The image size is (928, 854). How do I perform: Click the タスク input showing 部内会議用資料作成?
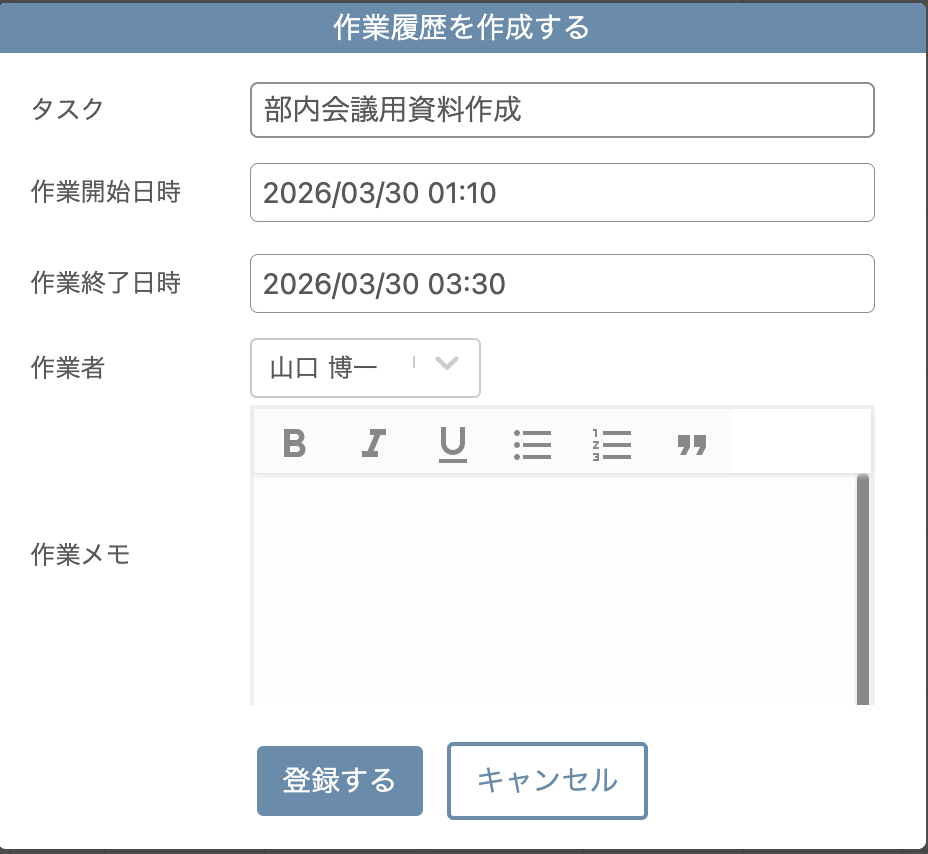tap(562, 110)
